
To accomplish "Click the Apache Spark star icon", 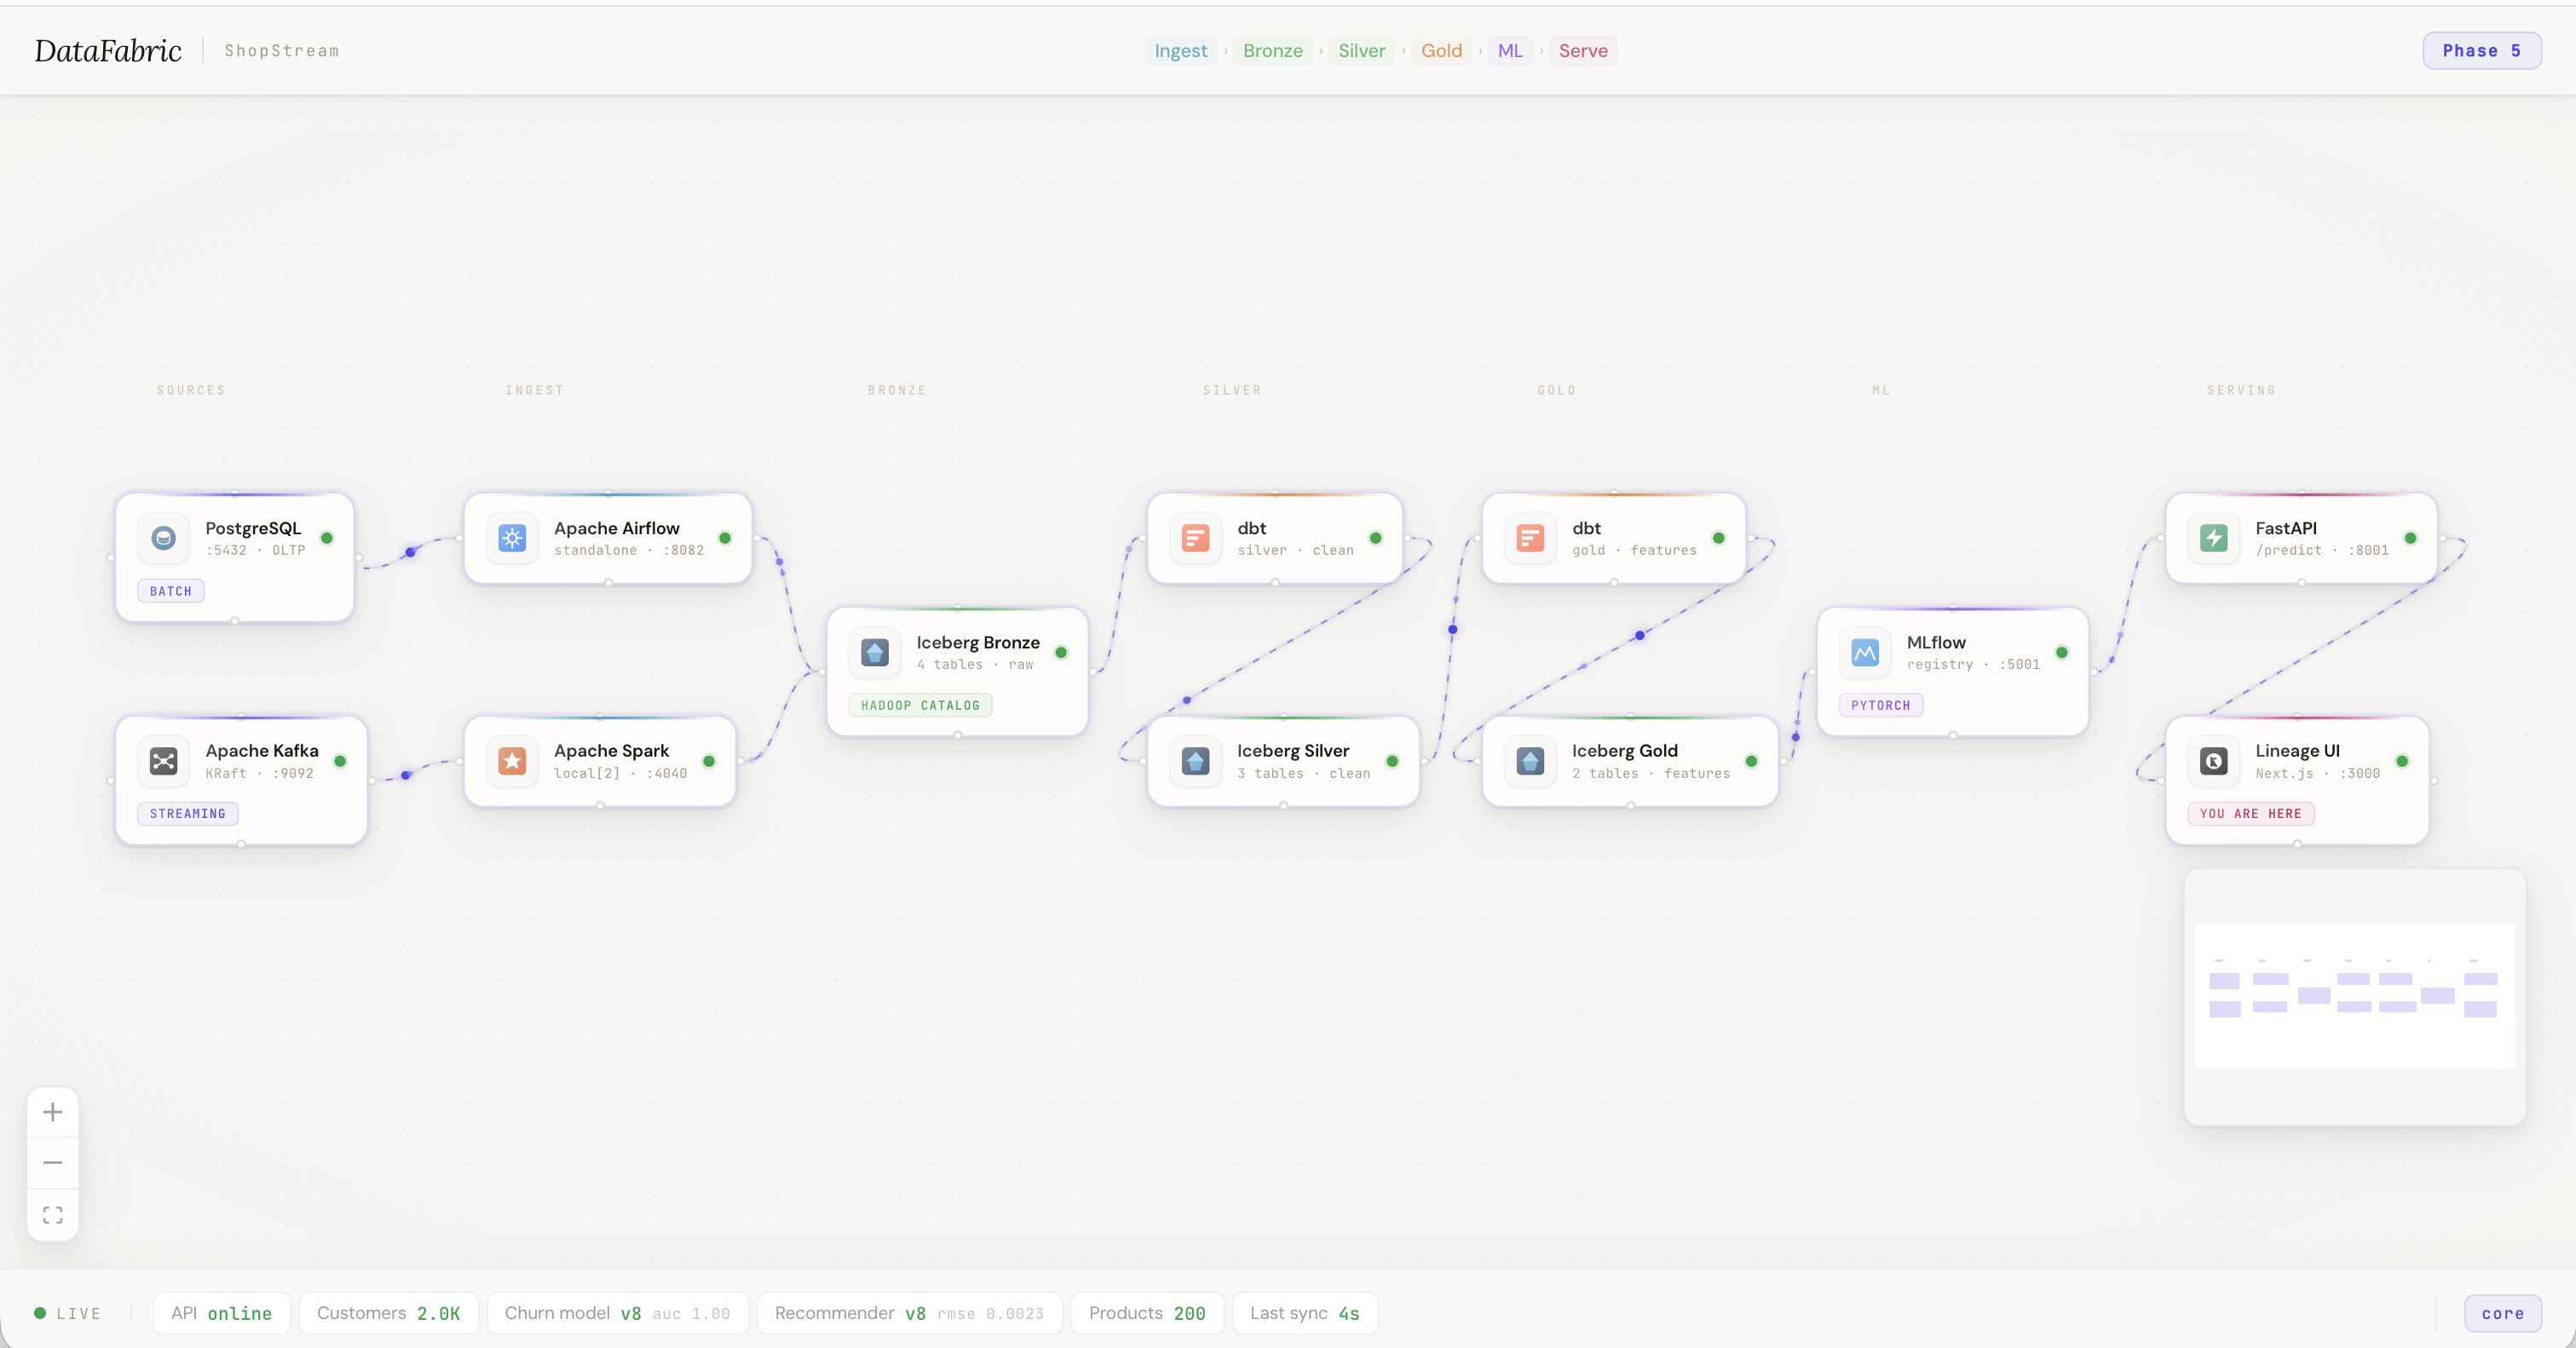I will click(512, 761).
